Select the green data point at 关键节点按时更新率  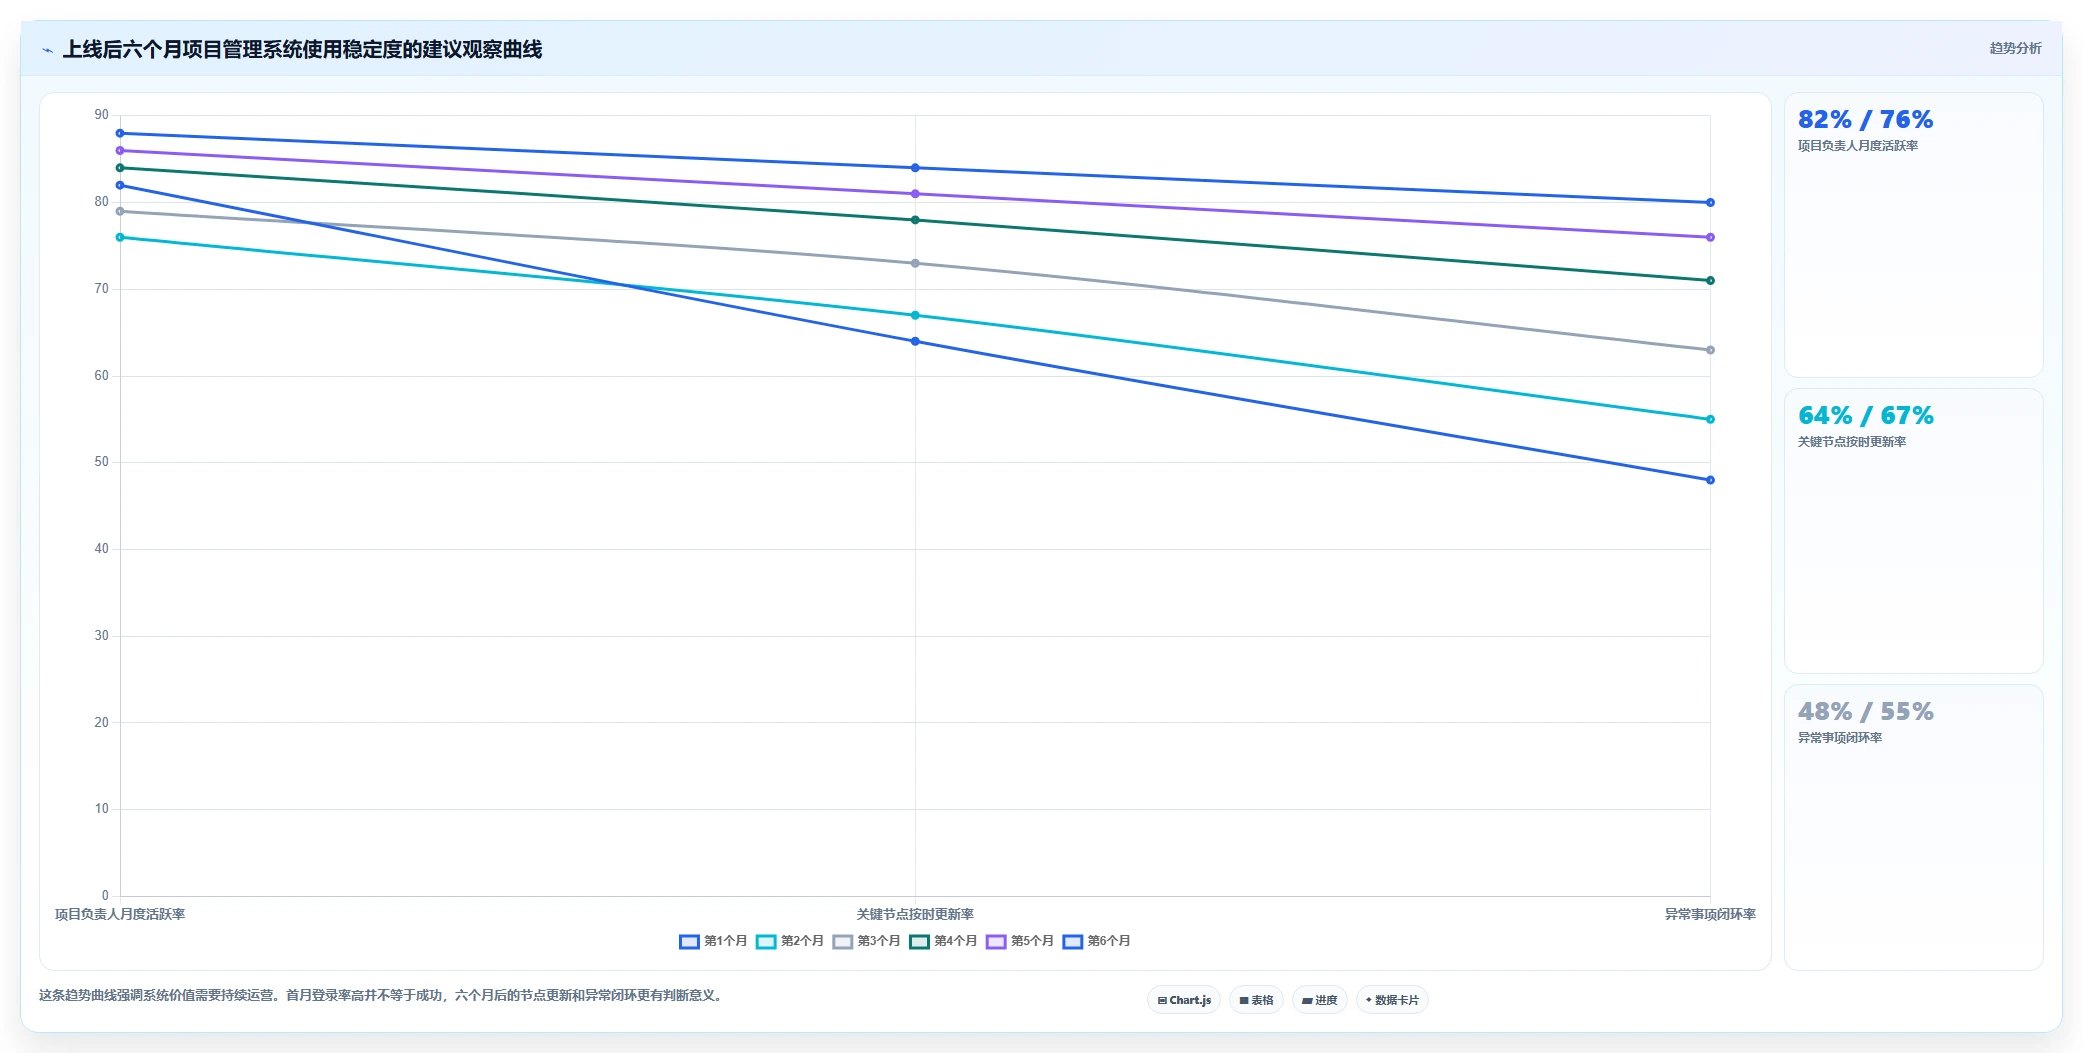point(915,220)
